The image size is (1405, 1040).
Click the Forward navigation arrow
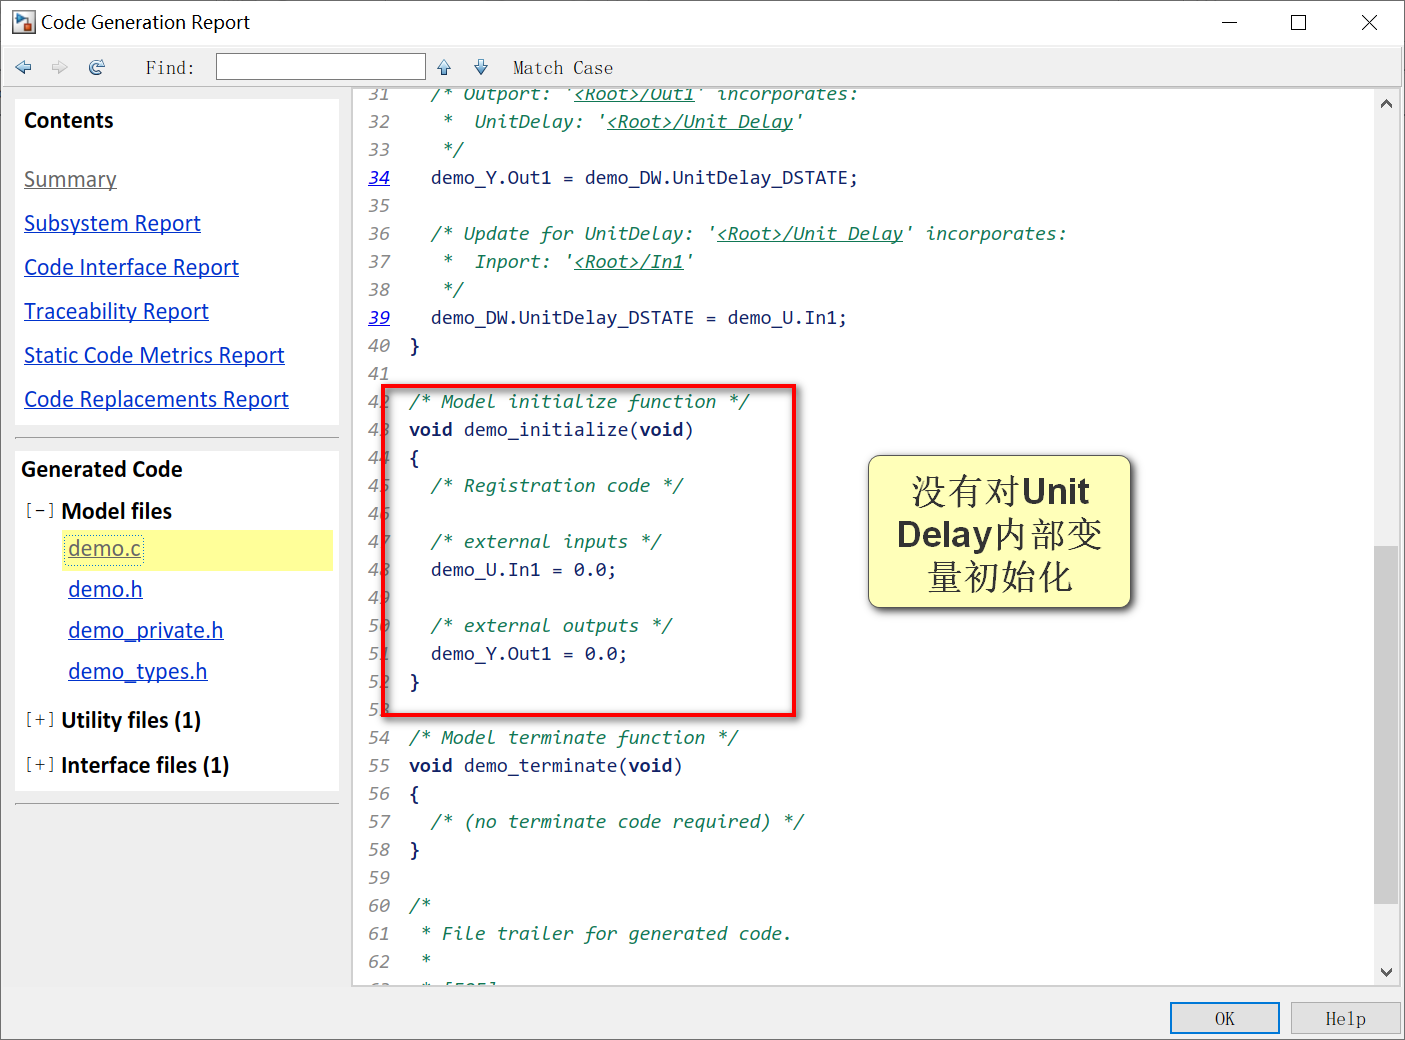[x=60, y=67]
